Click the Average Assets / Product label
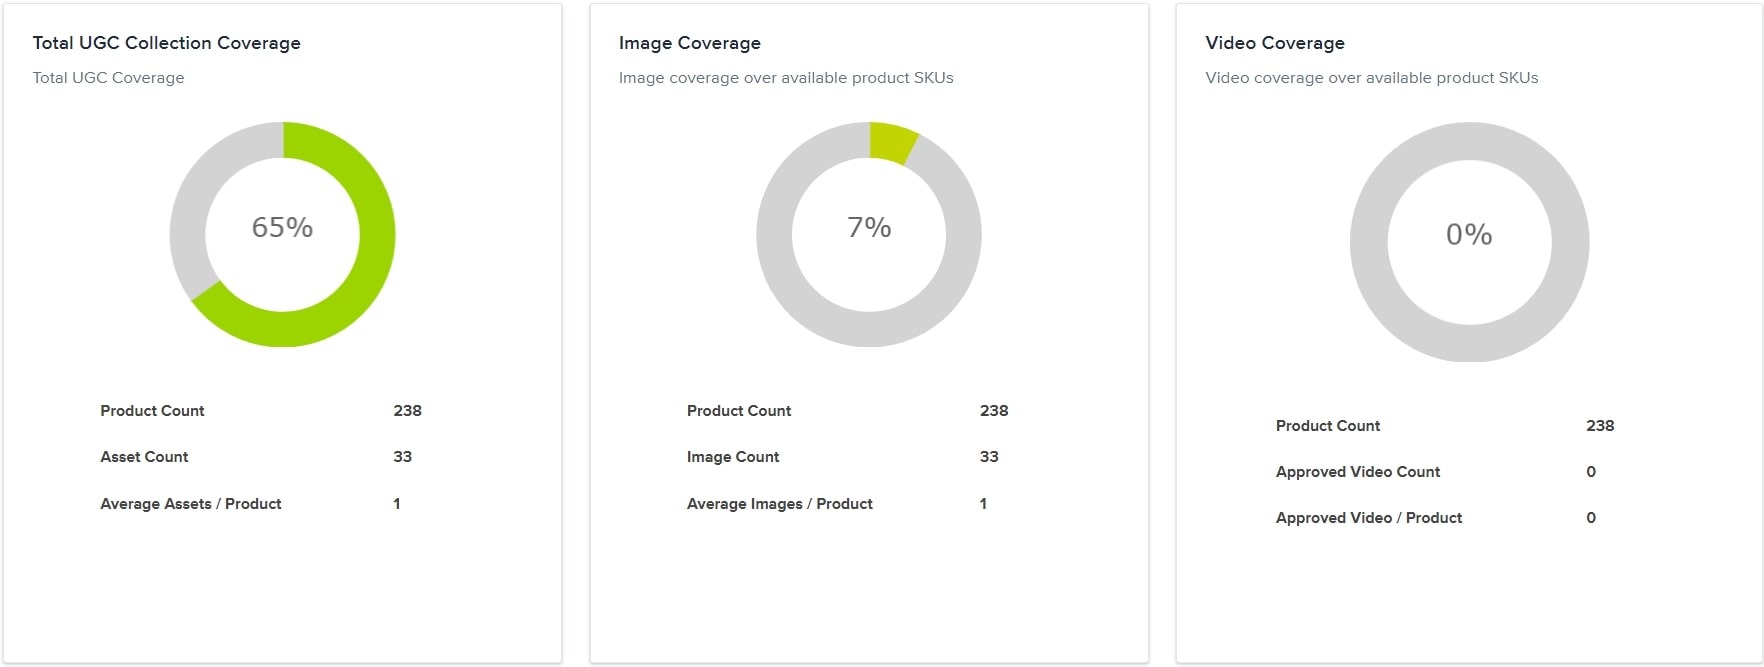1764x667 pixels. tap(190, 504)
